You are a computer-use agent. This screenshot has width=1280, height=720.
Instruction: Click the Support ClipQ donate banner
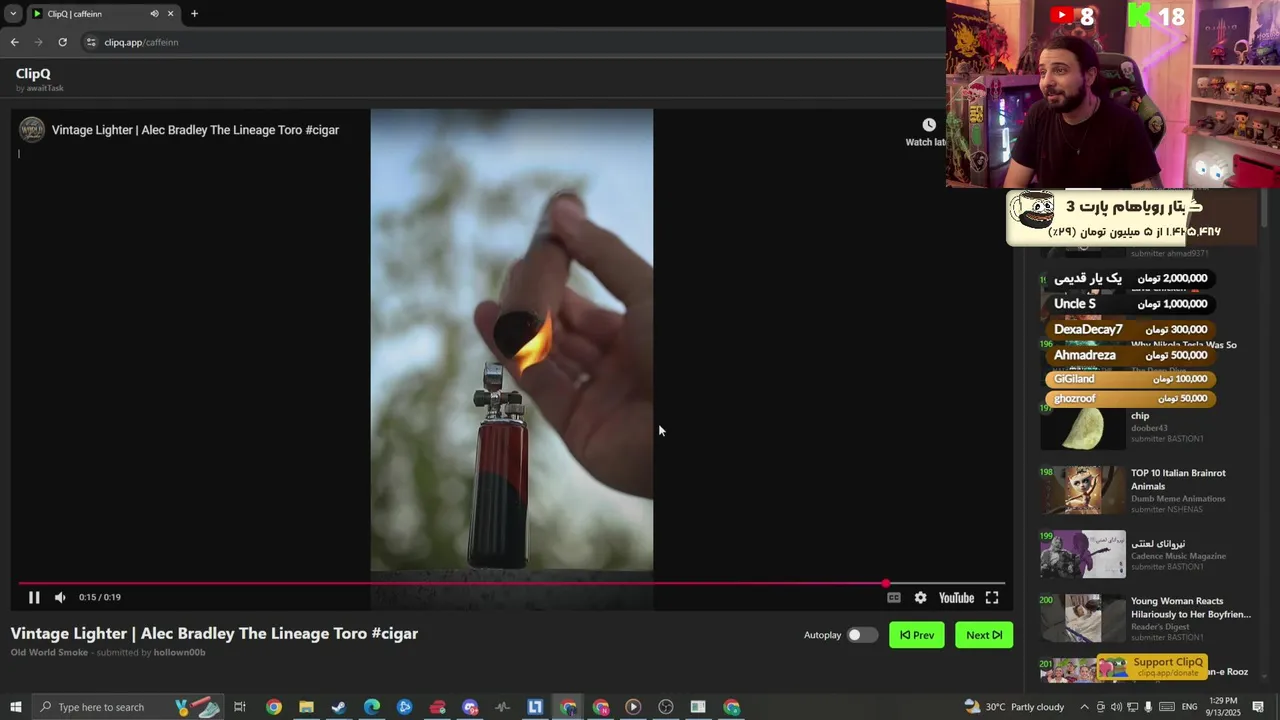1152,666
